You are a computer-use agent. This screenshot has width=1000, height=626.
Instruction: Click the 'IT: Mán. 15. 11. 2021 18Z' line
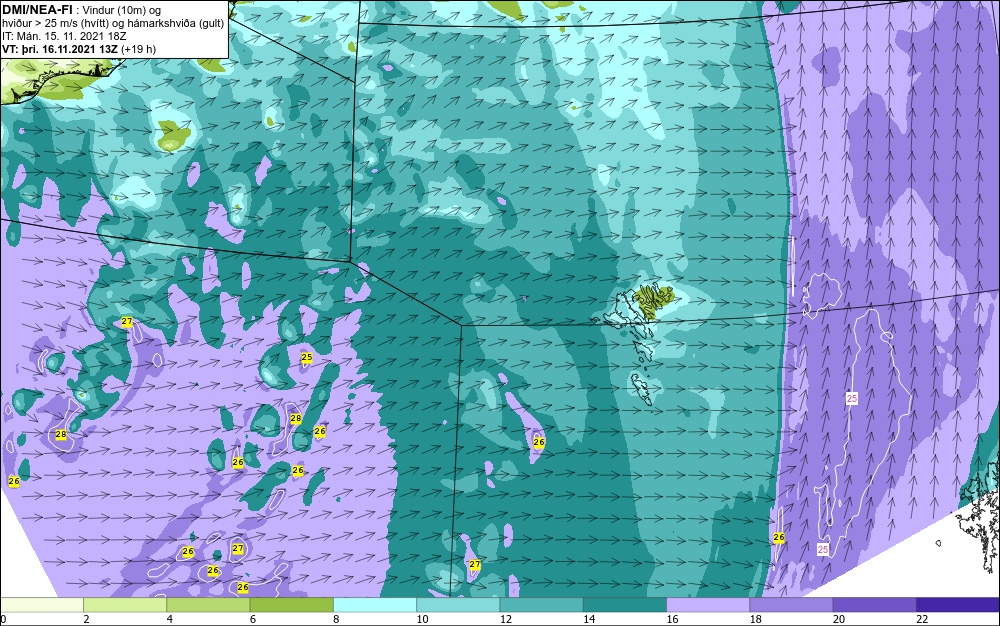[x=64, y=36]
